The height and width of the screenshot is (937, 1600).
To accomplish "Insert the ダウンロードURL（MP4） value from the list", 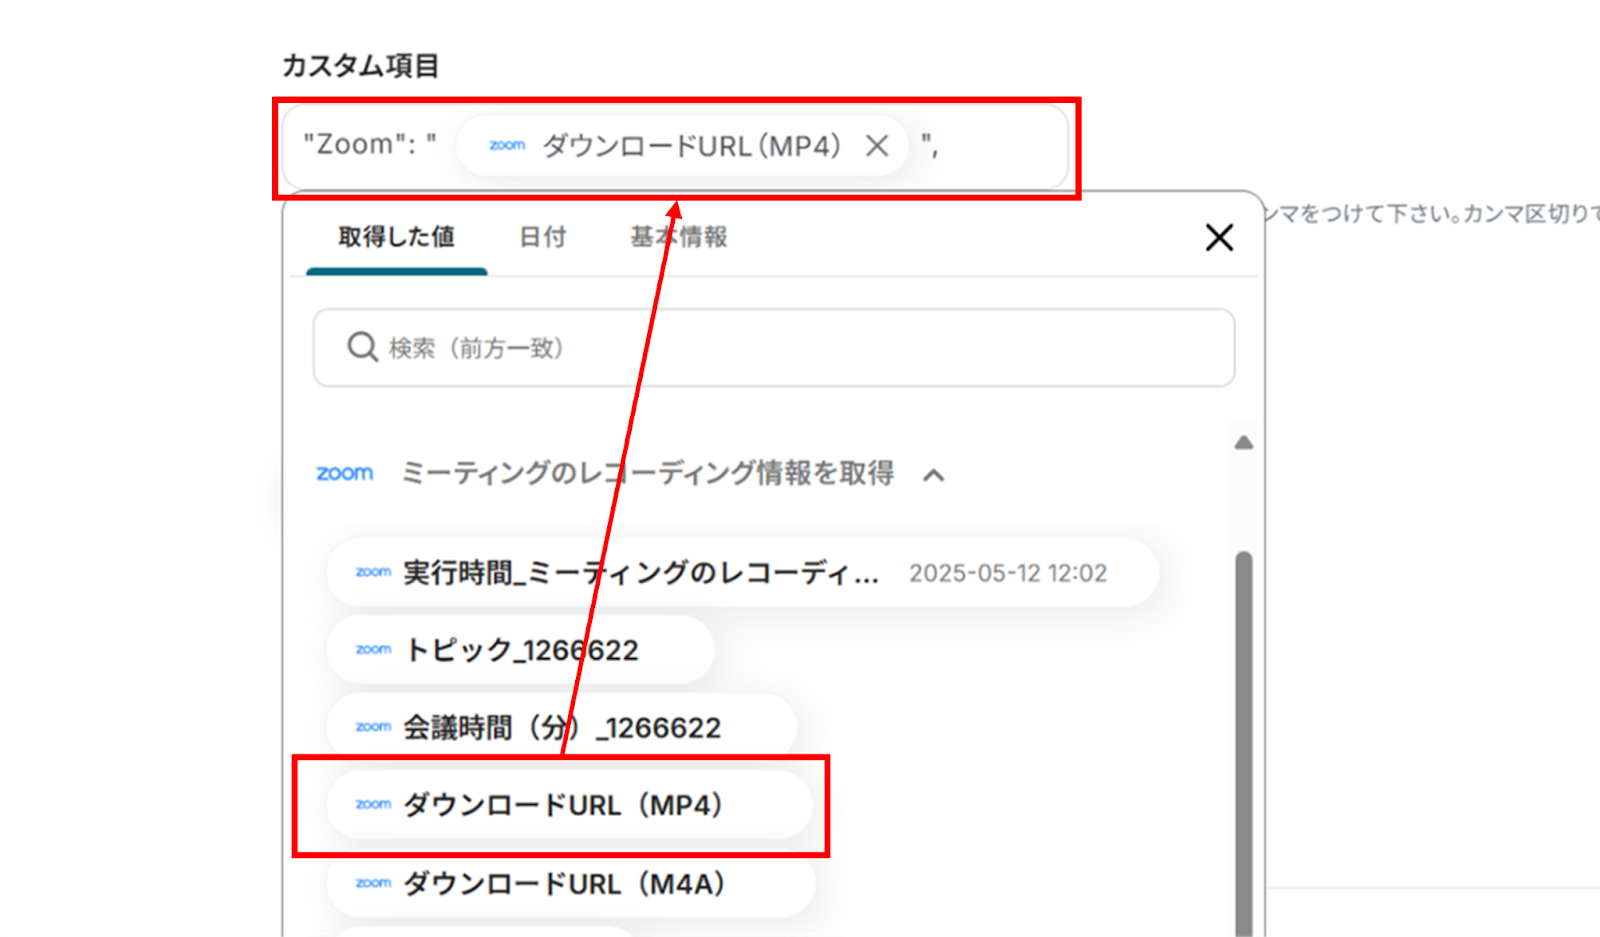I will click(x=570, y=805).
